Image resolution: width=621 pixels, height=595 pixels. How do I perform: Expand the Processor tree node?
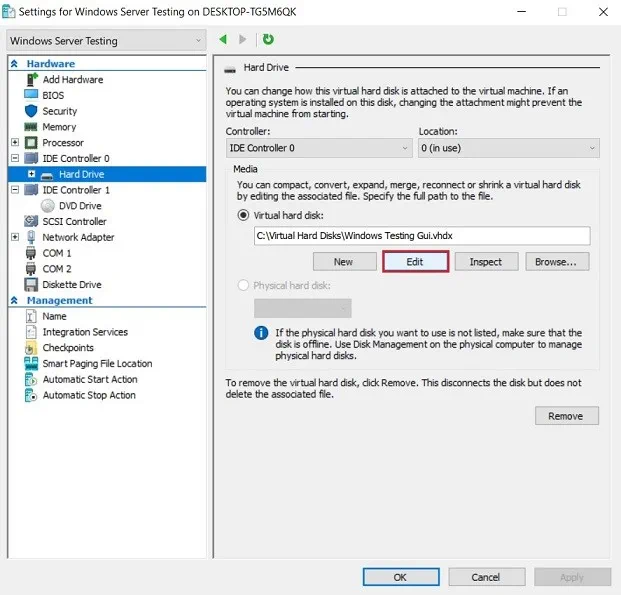click(x=15, y=143)
